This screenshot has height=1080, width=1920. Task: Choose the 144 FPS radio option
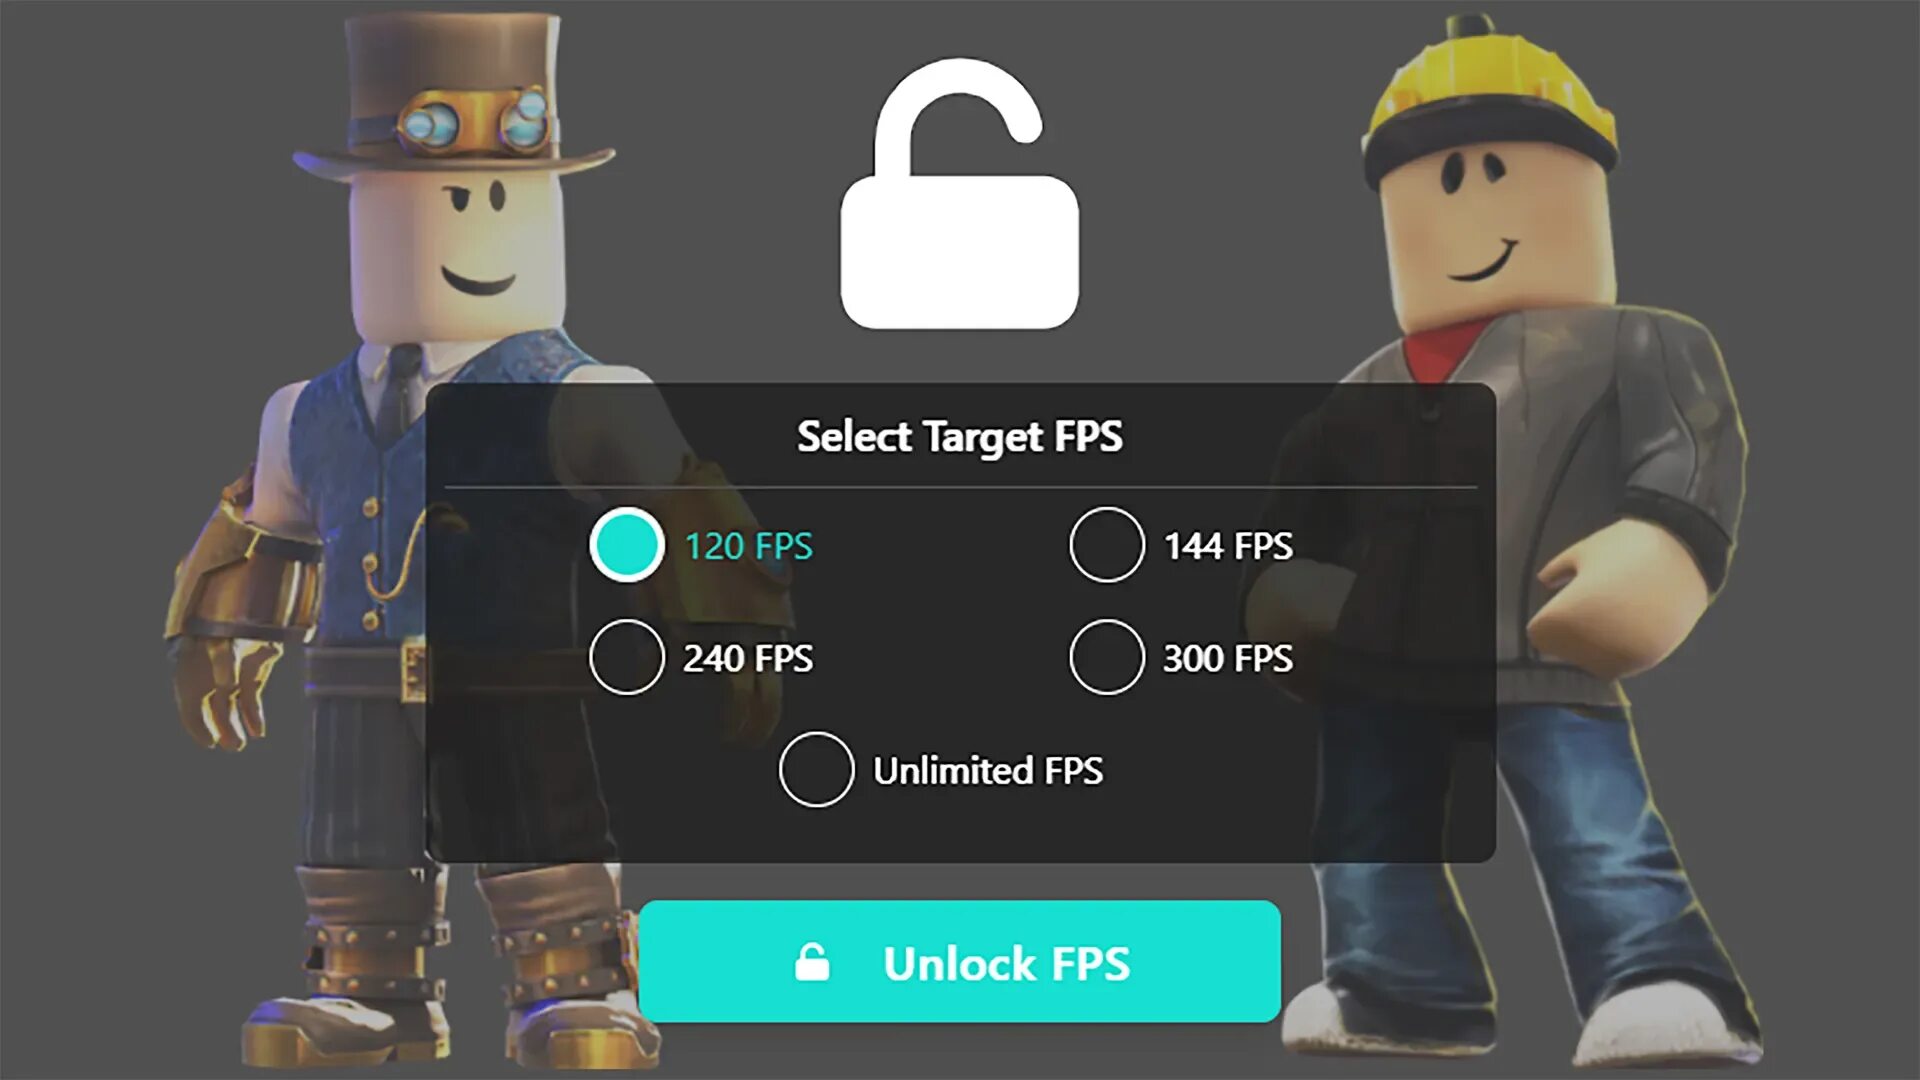[1107, 545]
